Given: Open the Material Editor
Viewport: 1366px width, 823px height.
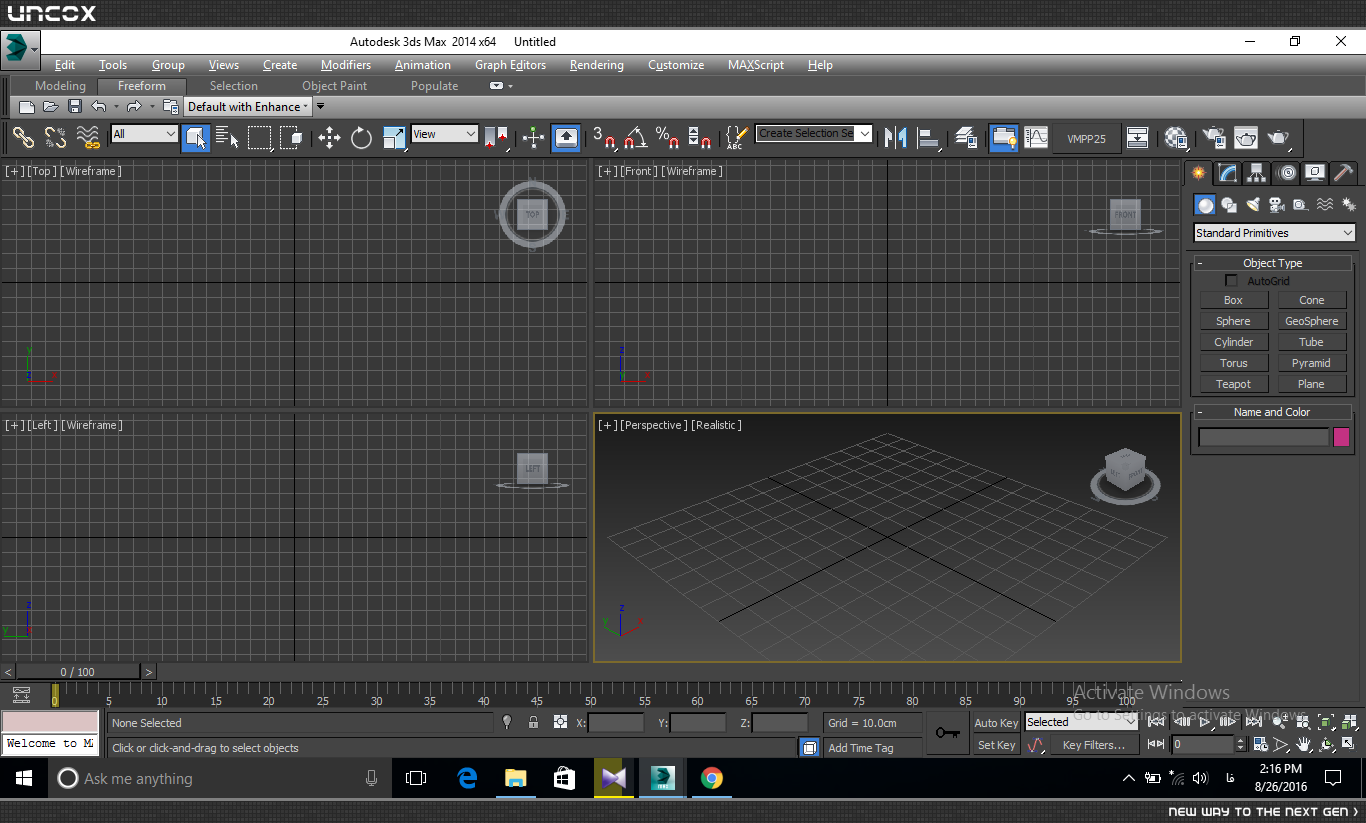Looking at the screenshot, I should (1176, 138).
